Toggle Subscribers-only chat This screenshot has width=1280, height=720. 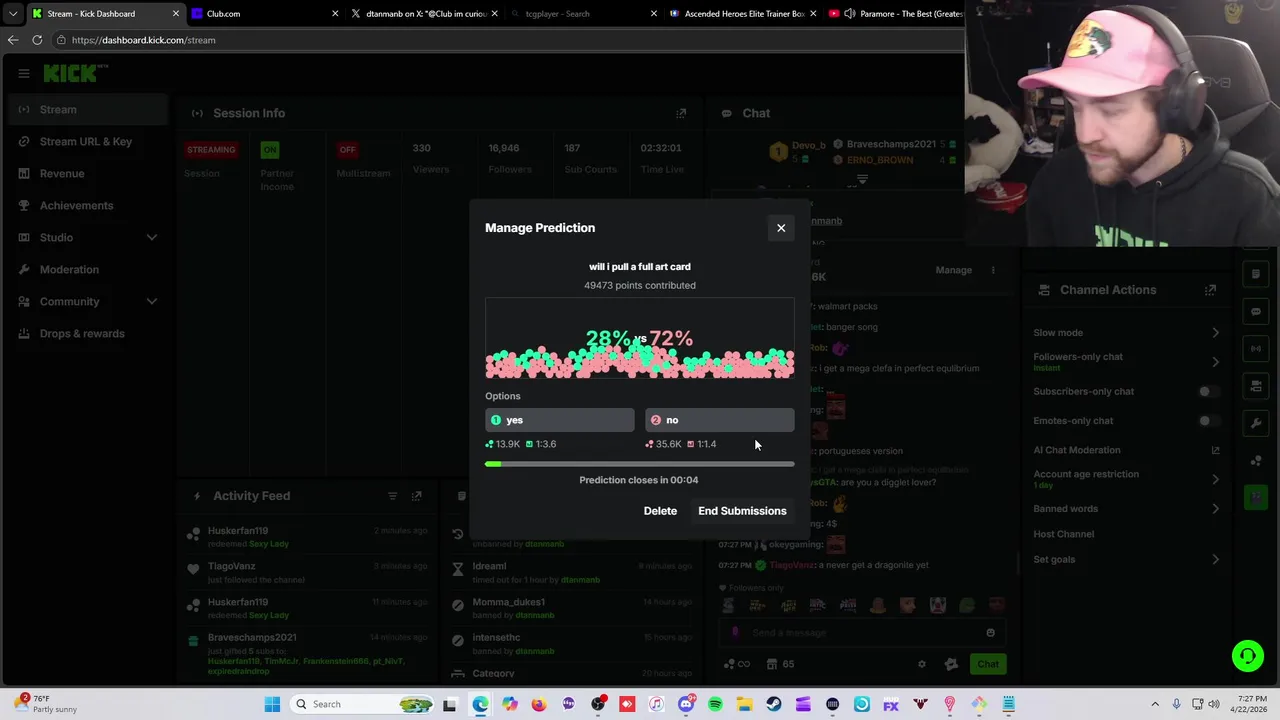[1208, 392]
